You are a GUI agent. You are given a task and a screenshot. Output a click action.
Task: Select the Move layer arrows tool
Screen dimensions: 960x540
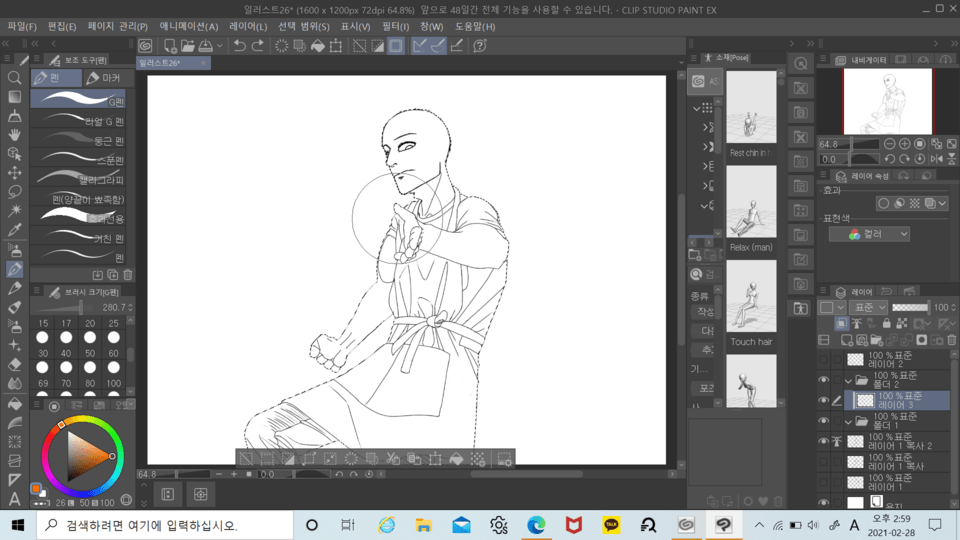[14, 173]
